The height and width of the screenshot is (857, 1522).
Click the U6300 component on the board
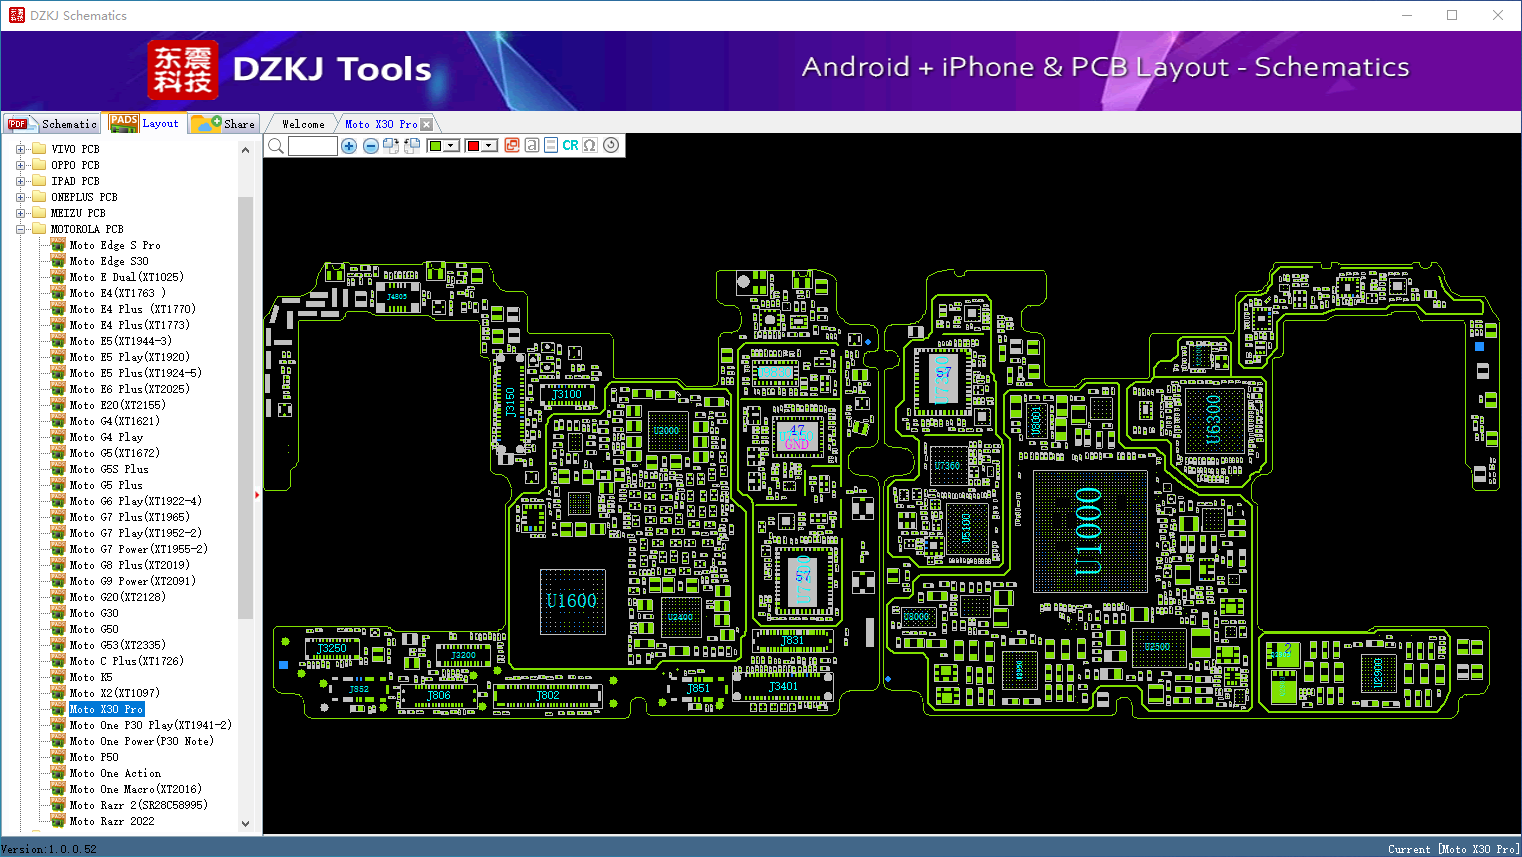pyautogui.click(x=1214, y=420)
